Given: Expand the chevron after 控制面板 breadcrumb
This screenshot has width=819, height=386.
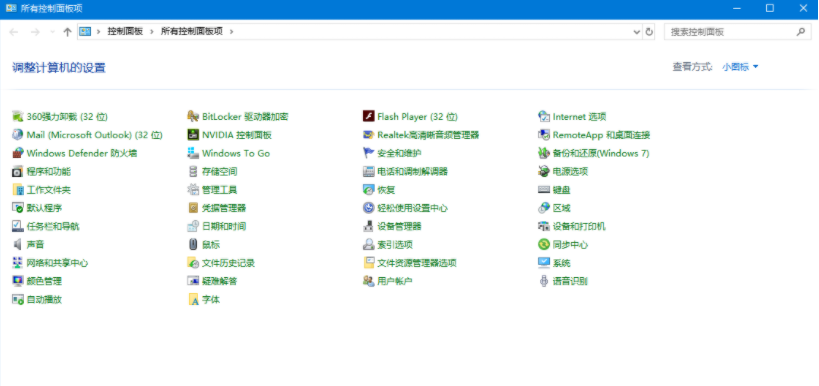Looking at the screenshot, I should pos(151,31).
